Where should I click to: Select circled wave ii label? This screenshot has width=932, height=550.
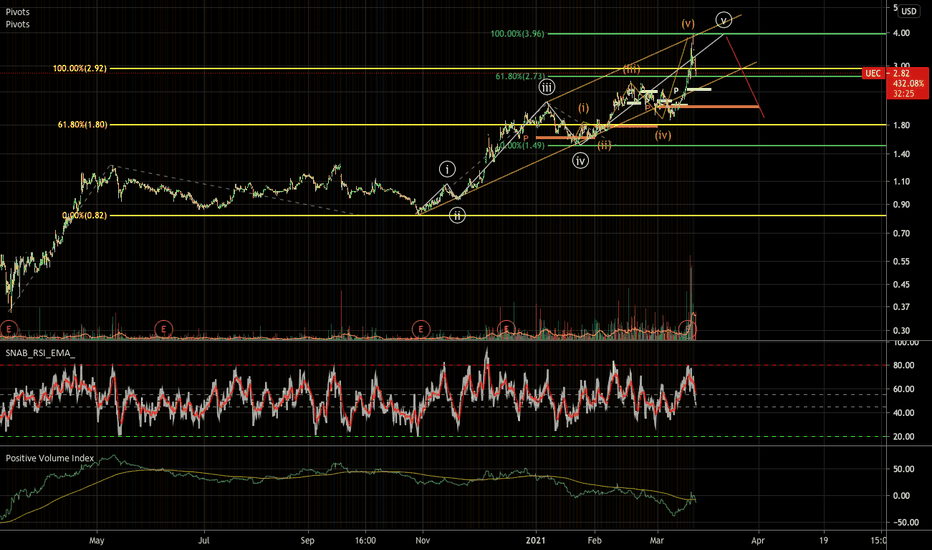457,215
